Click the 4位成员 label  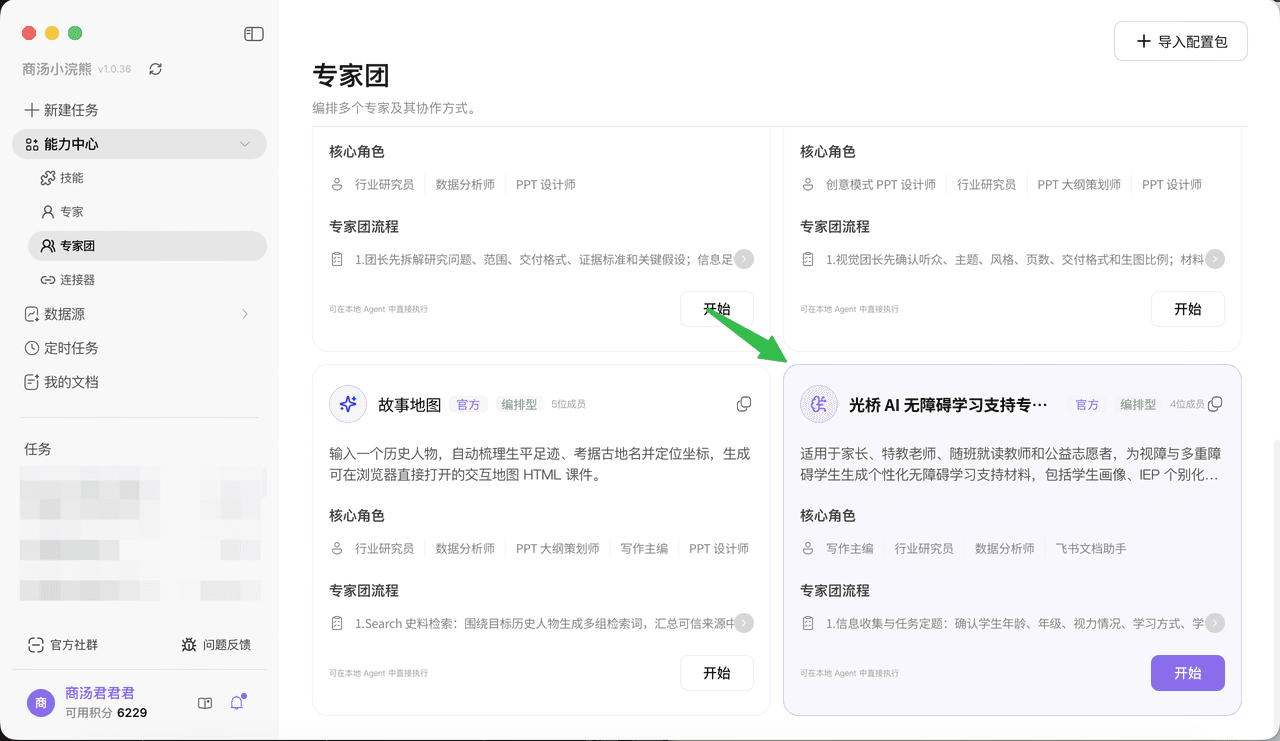pos(1187,404)
